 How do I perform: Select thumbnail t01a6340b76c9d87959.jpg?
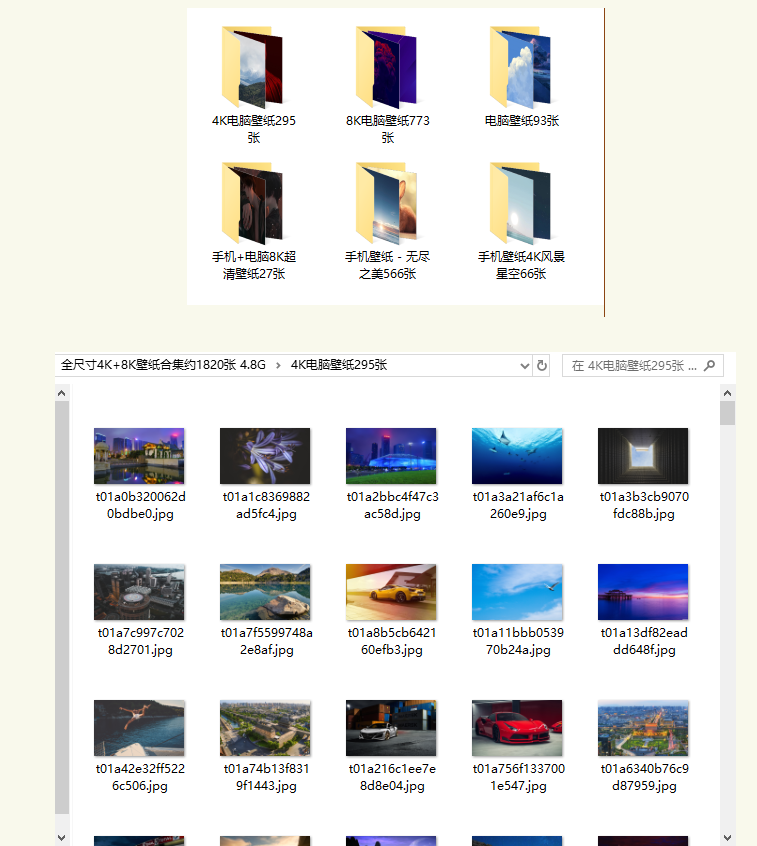(643, 728)
